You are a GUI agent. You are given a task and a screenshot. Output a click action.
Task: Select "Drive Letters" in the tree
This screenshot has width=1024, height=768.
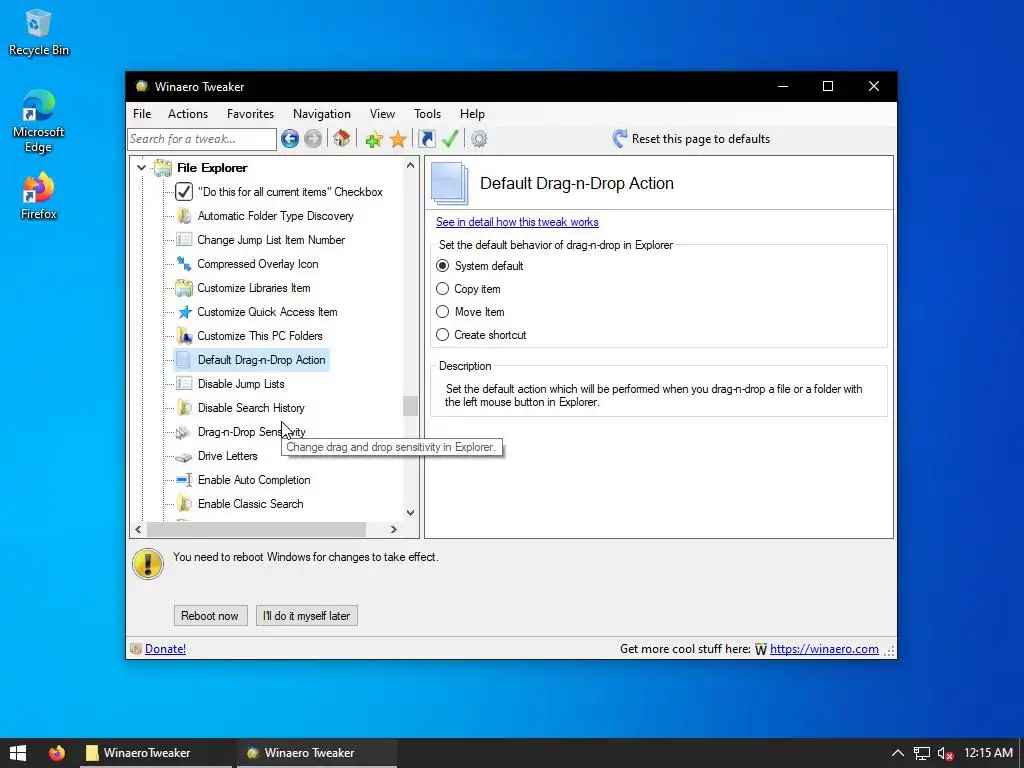coord(227,456)
